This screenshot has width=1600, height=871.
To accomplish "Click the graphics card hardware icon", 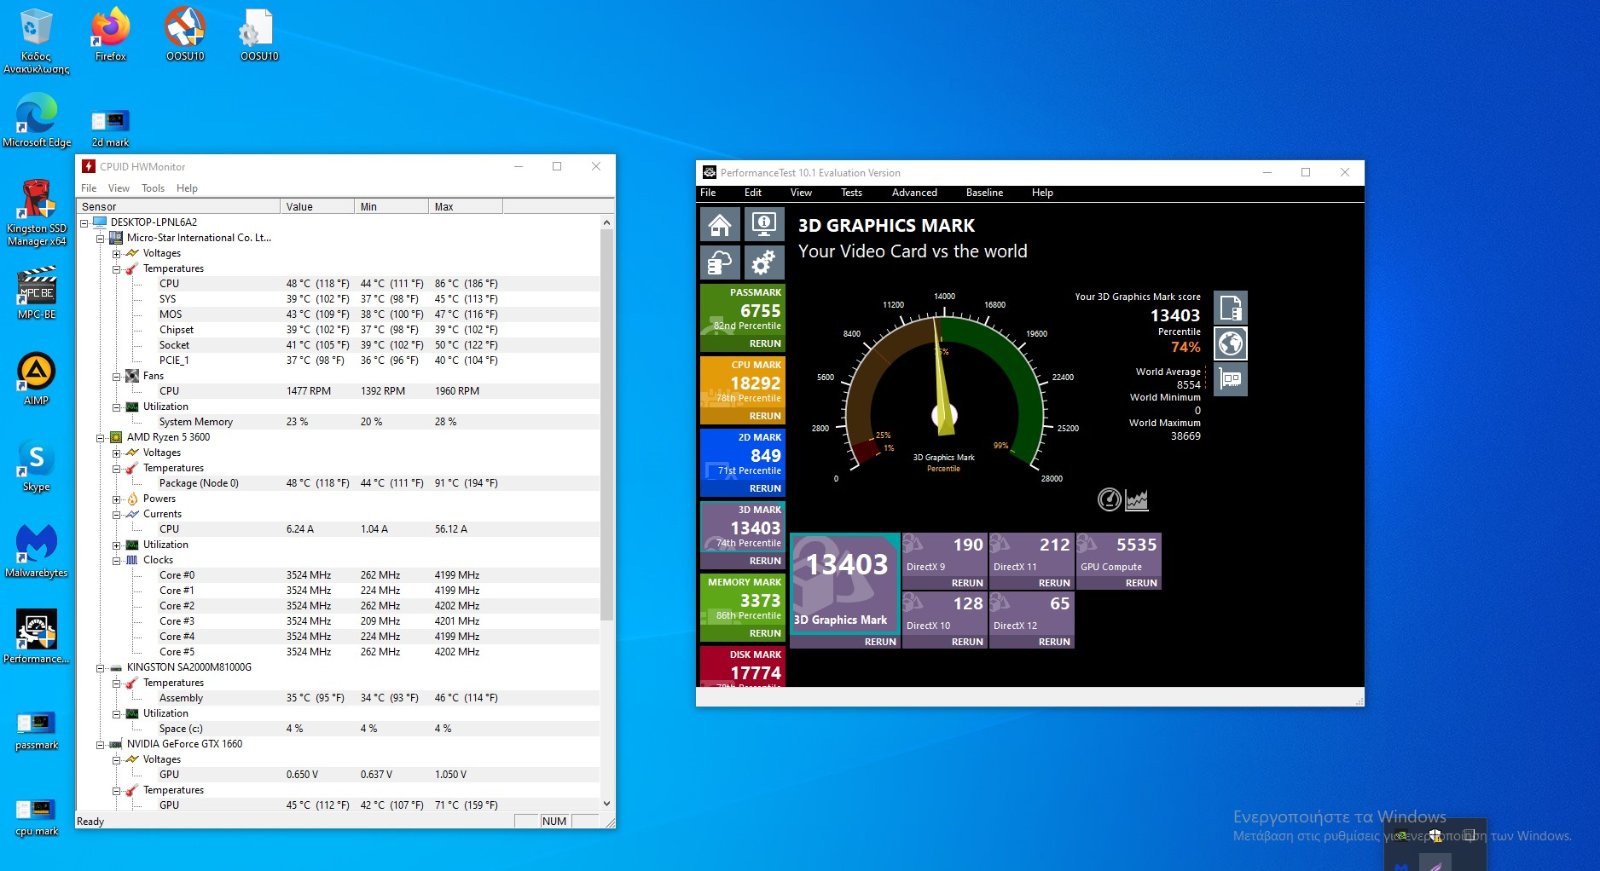I will (1231, 380).
